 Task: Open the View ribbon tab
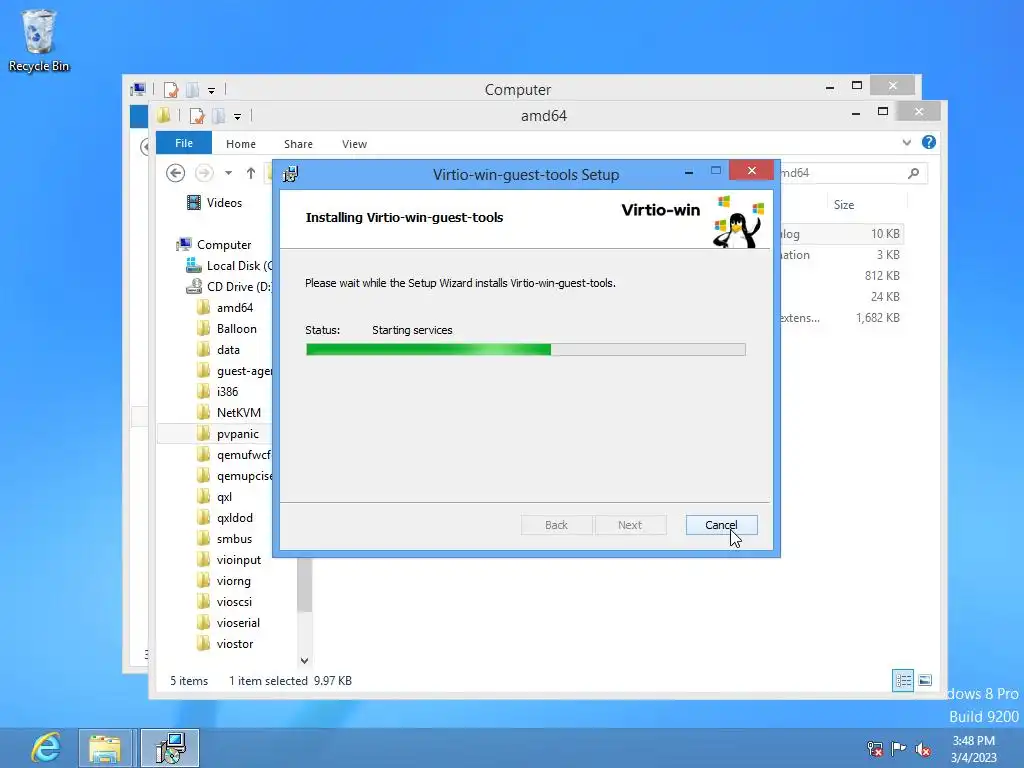click(x=354, y=144)
